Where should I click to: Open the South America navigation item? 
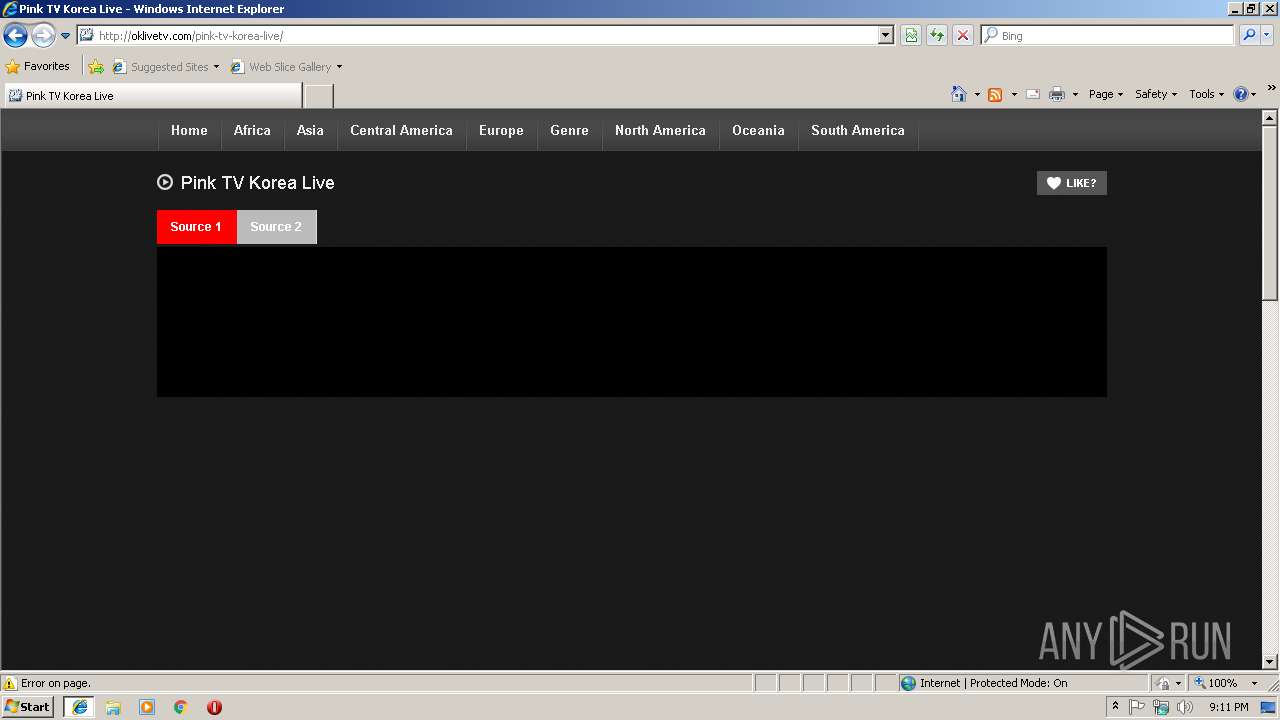[858, 131]
